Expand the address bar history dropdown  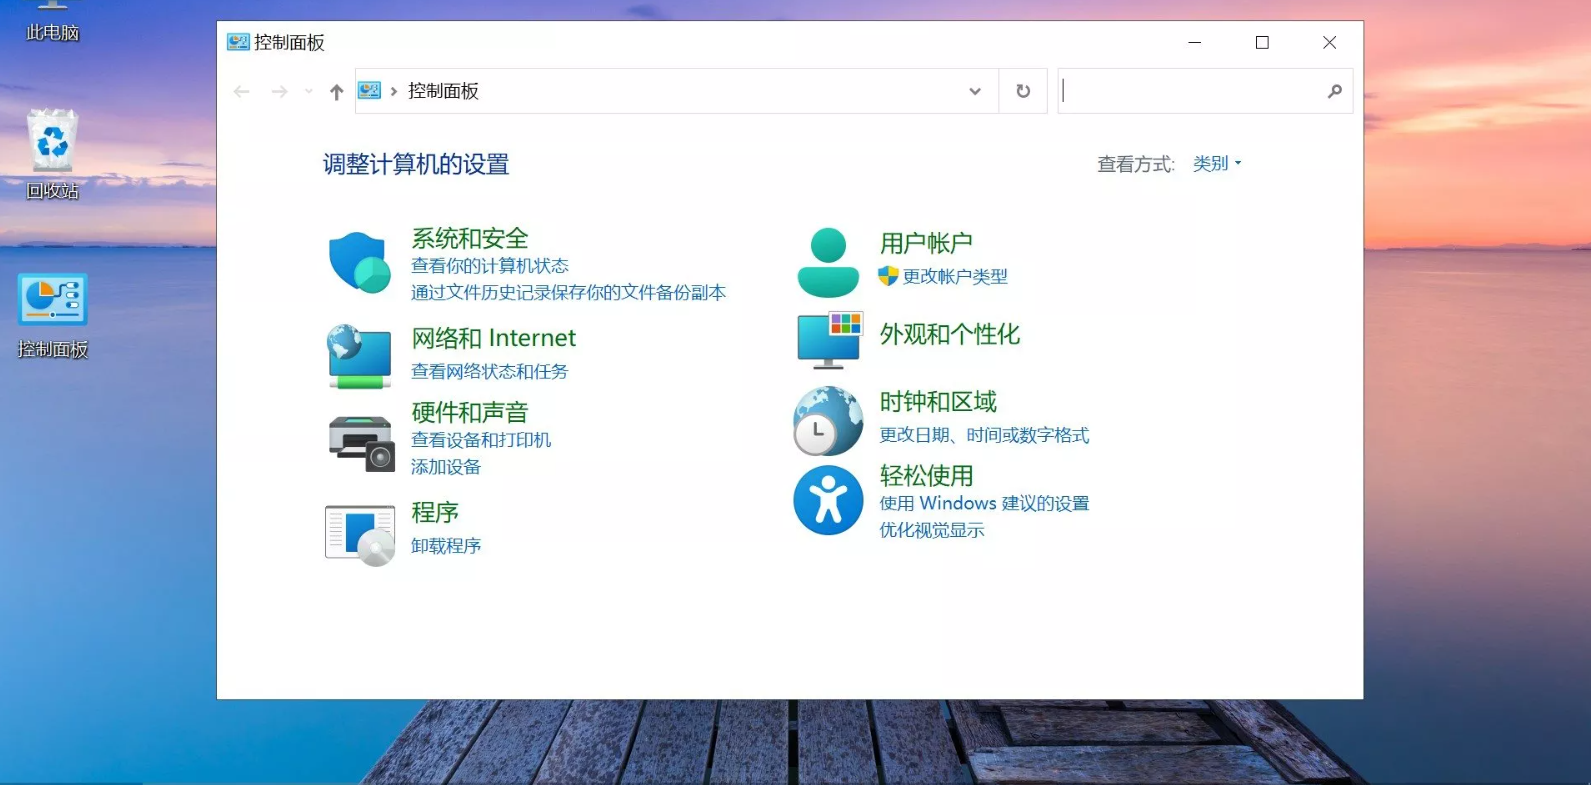click(975, 91)
